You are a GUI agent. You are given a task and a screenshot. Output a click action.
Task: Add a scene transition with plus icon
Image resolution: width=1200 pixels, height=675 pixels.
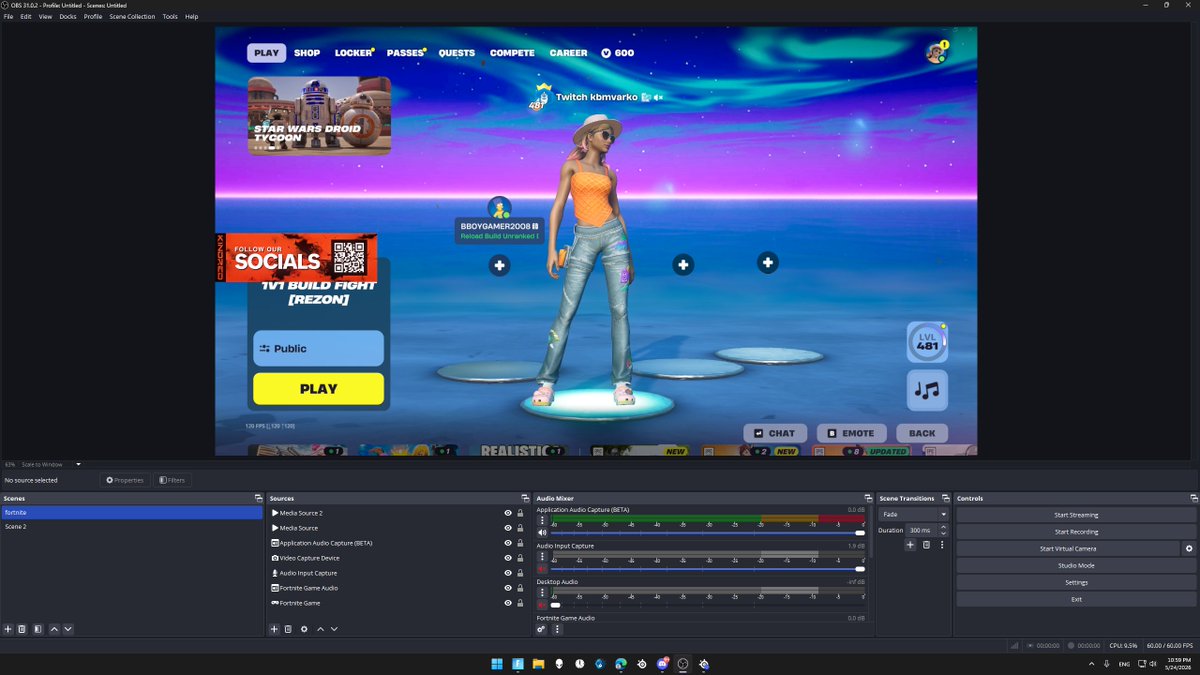910,545
